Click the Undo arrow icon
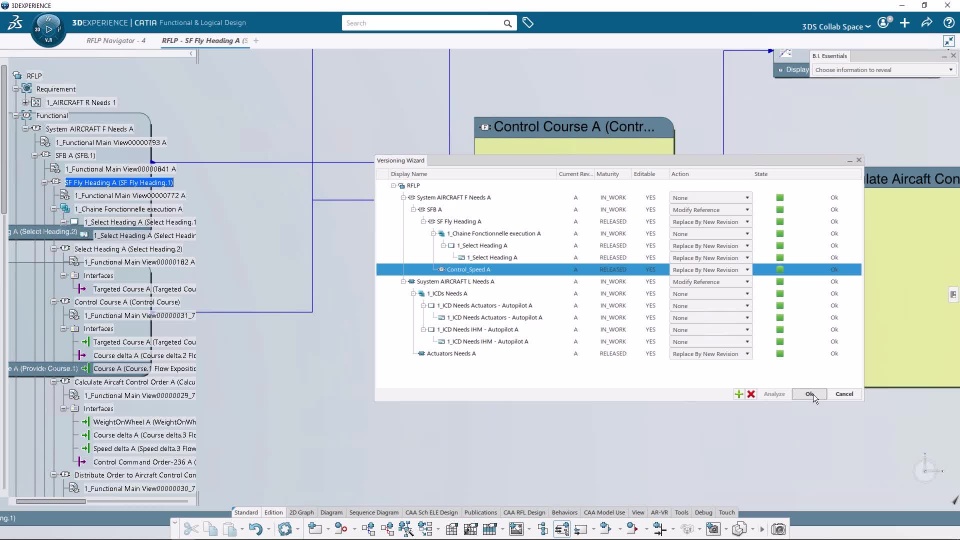960x540 pixels. point(255,528)
